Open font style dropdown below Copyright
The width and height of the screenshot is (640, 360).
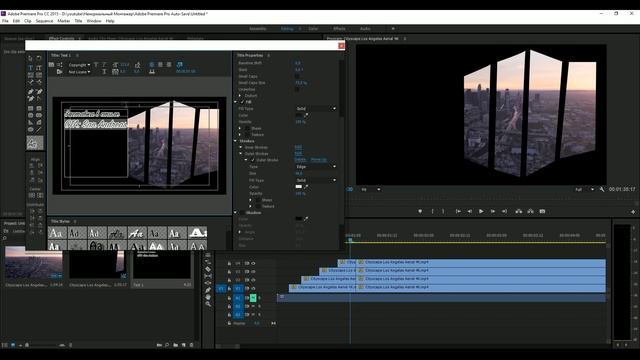pyautogui.click(x=79, y=72)
